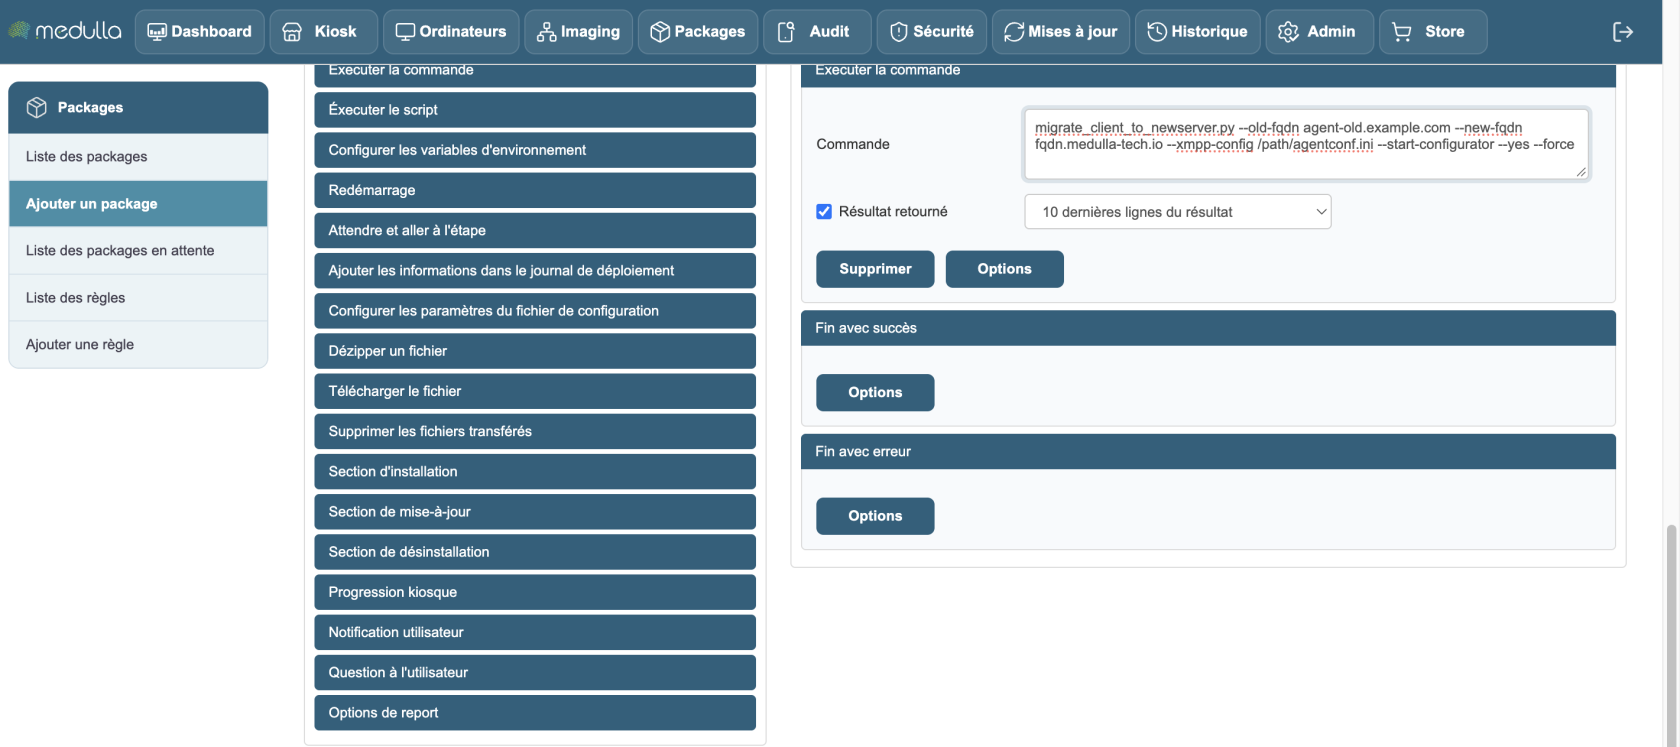Screen dimensions: 1680x747
Task: Delete the command step with Supprimer
Action: pyautogui.click(x=875, y=269)
